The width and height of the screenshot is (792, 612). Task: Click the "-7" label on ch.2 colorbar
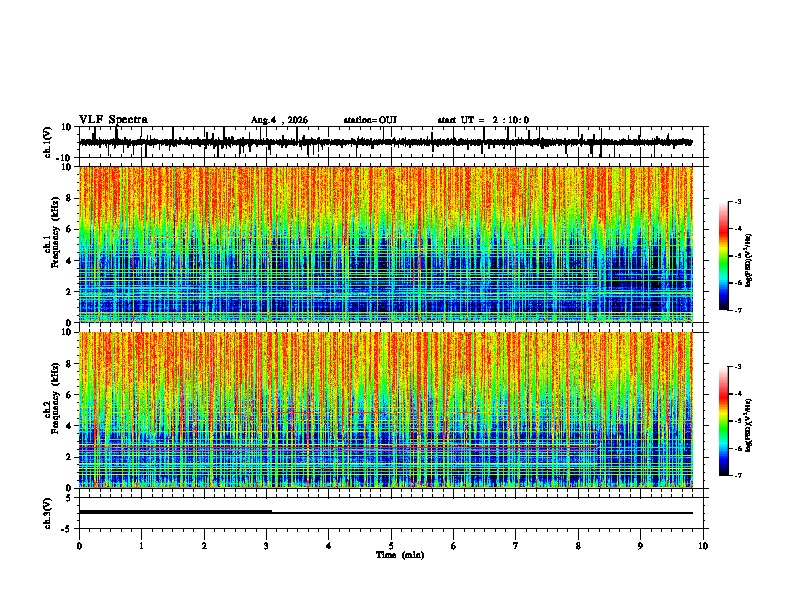click(x=737, y=475)
